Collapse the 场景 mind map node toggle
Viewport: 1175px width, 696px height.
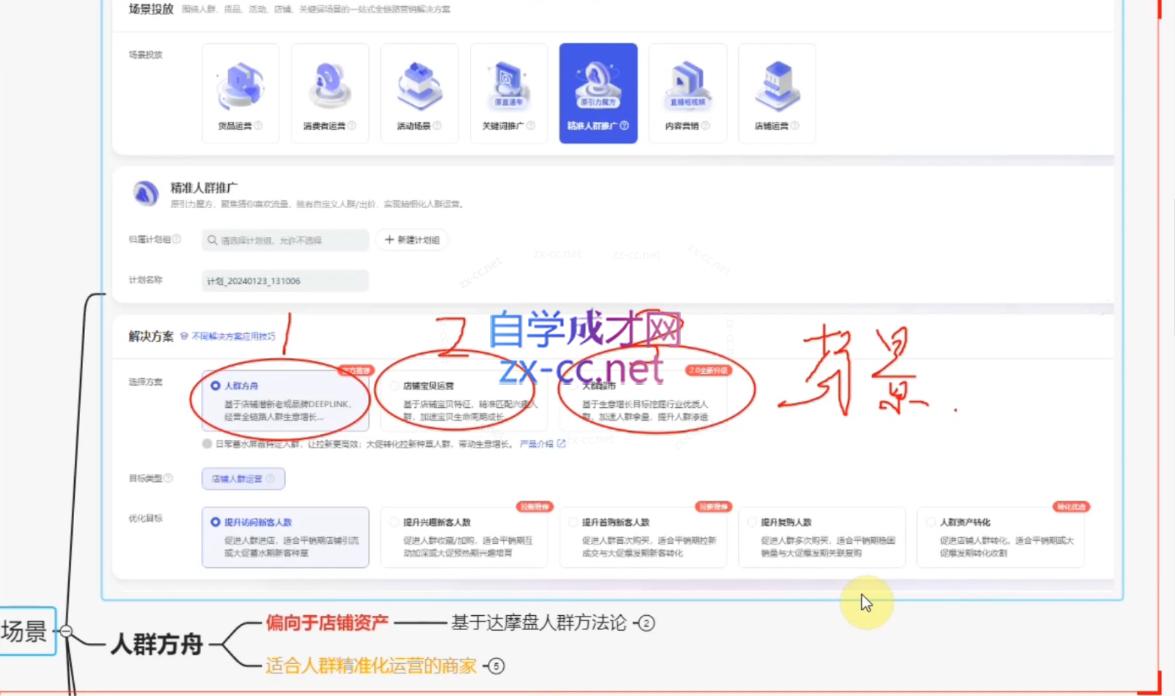click(66, 631)
